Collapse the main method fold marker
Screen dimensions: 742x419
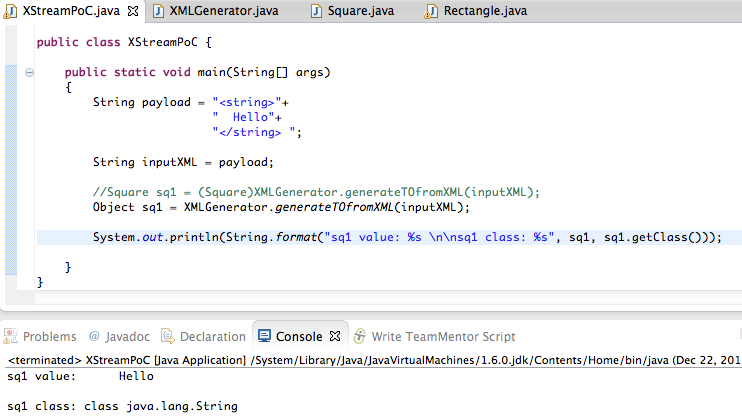[x=29, y=73]
